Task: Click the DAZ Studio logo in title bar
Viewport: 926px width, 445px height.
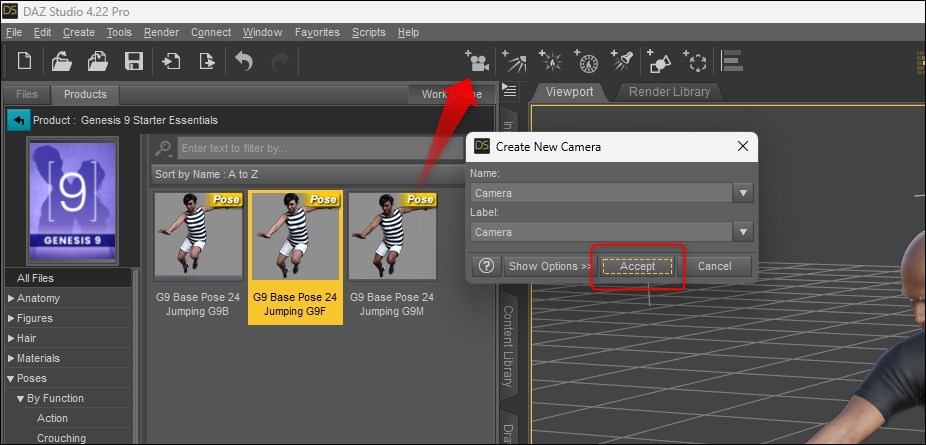Action: tap(10, 11)
